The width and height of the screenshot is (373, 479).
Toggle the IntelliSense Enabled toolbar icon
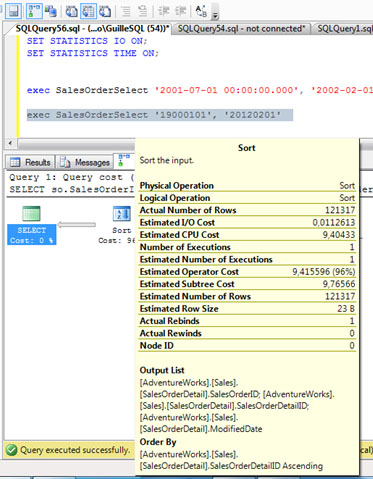(13, 11)
